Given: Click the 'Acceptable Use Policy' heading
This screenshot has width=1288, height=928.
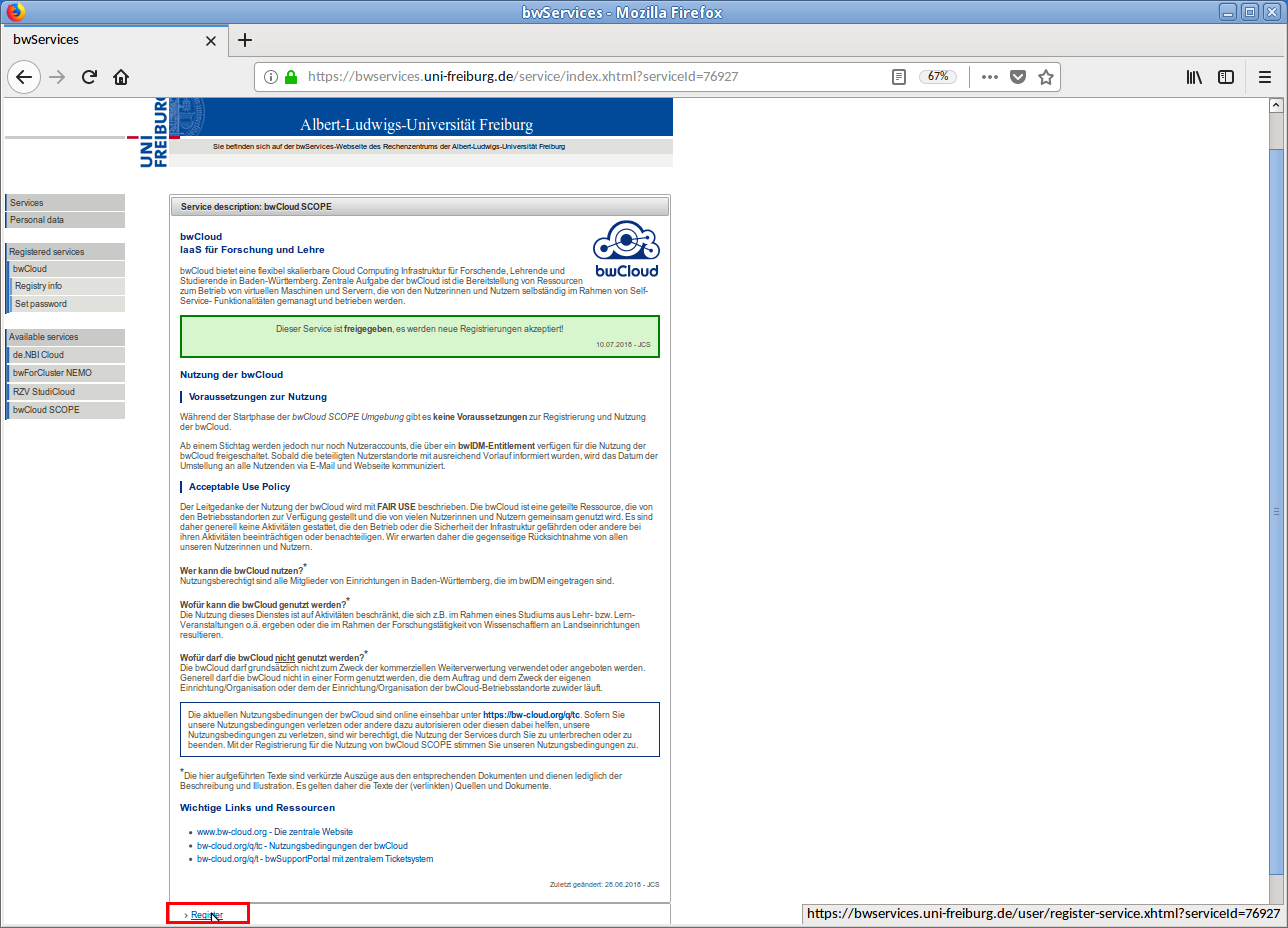Looking at the screenshot, I should pyautogui.click(x=239, y=487).
